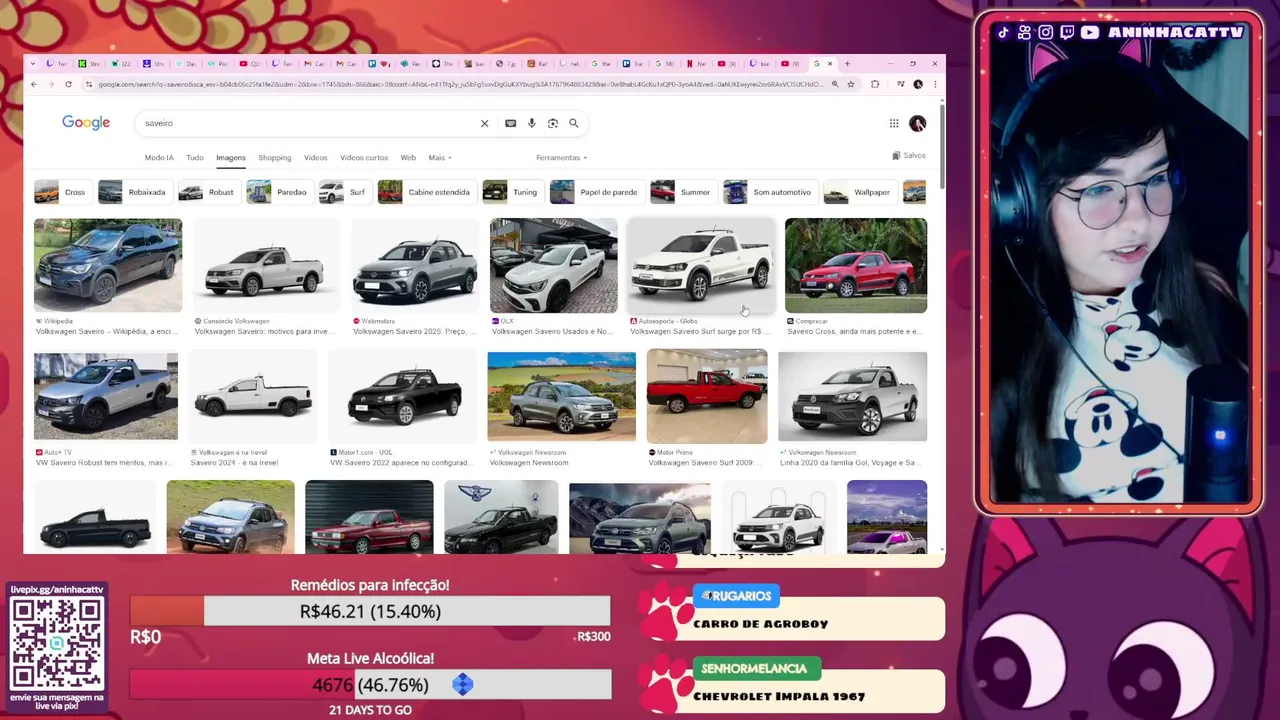Filter images by Som automotivo chip

click(x=769, y=192)
